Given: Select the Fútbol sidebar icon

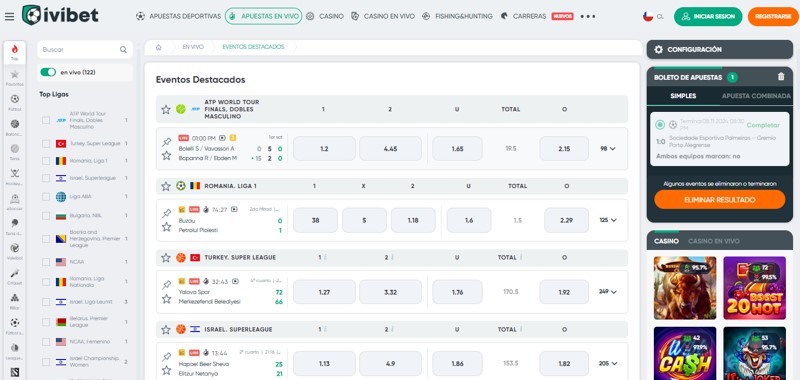Looking at the screenshot, I should tap(14, 102).
